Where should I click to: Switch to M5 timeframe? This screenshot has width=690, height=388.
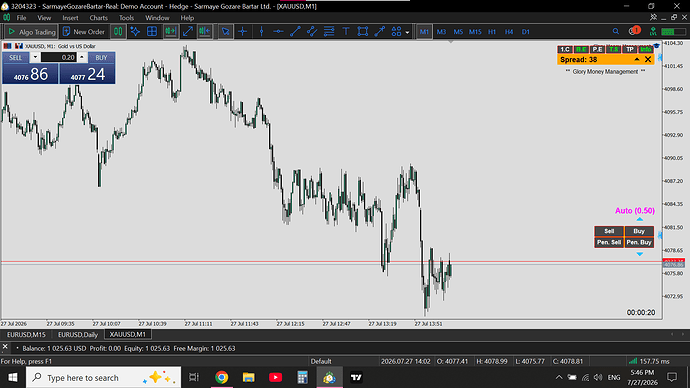click(x=458, y=32)
